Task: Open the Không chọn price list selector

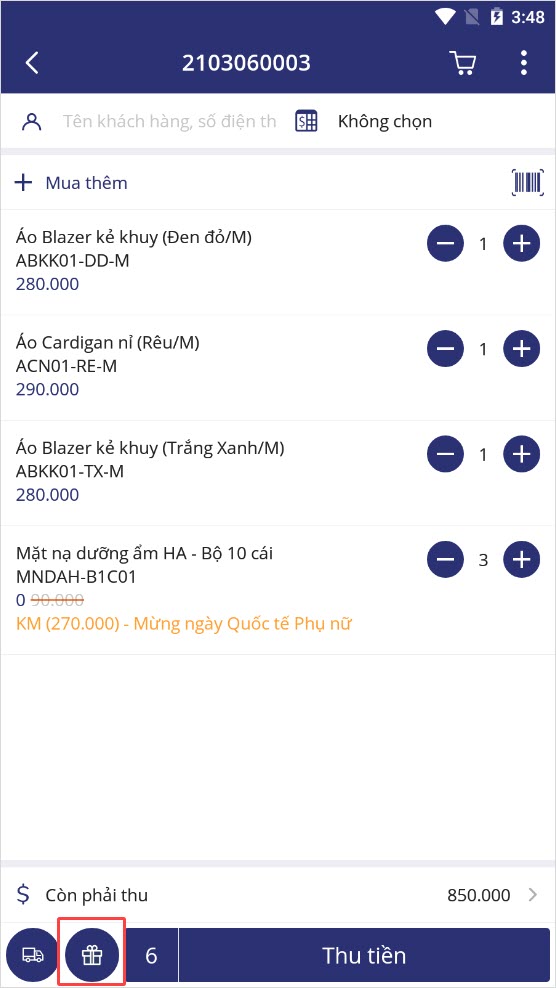Action: coord(385,121)
